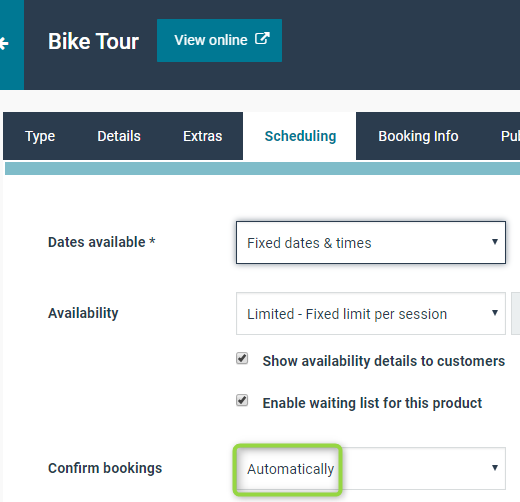Viewport: 520px width, 502px height.
Task: Uncheck Enable waiting list for this product
Action: (242, 400)
